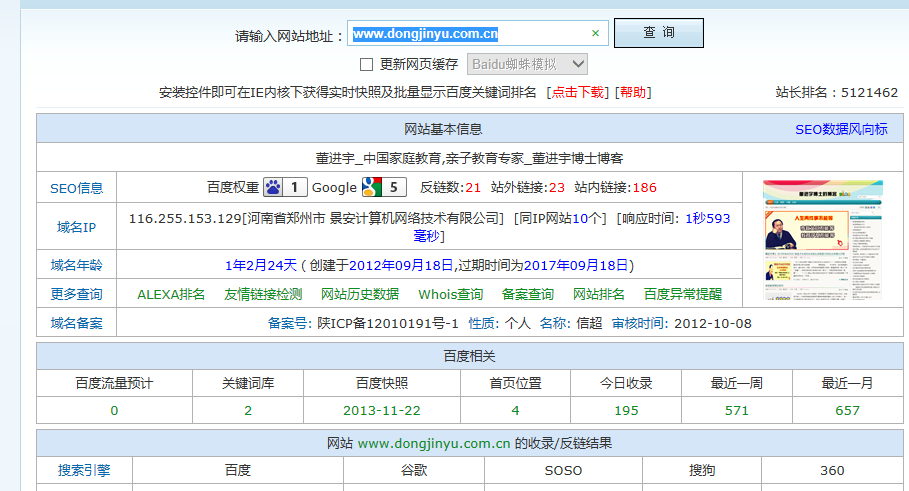Screen dimensions: 909x491
Task: Click the 今日收录 value 195
Action: point(626,411)
